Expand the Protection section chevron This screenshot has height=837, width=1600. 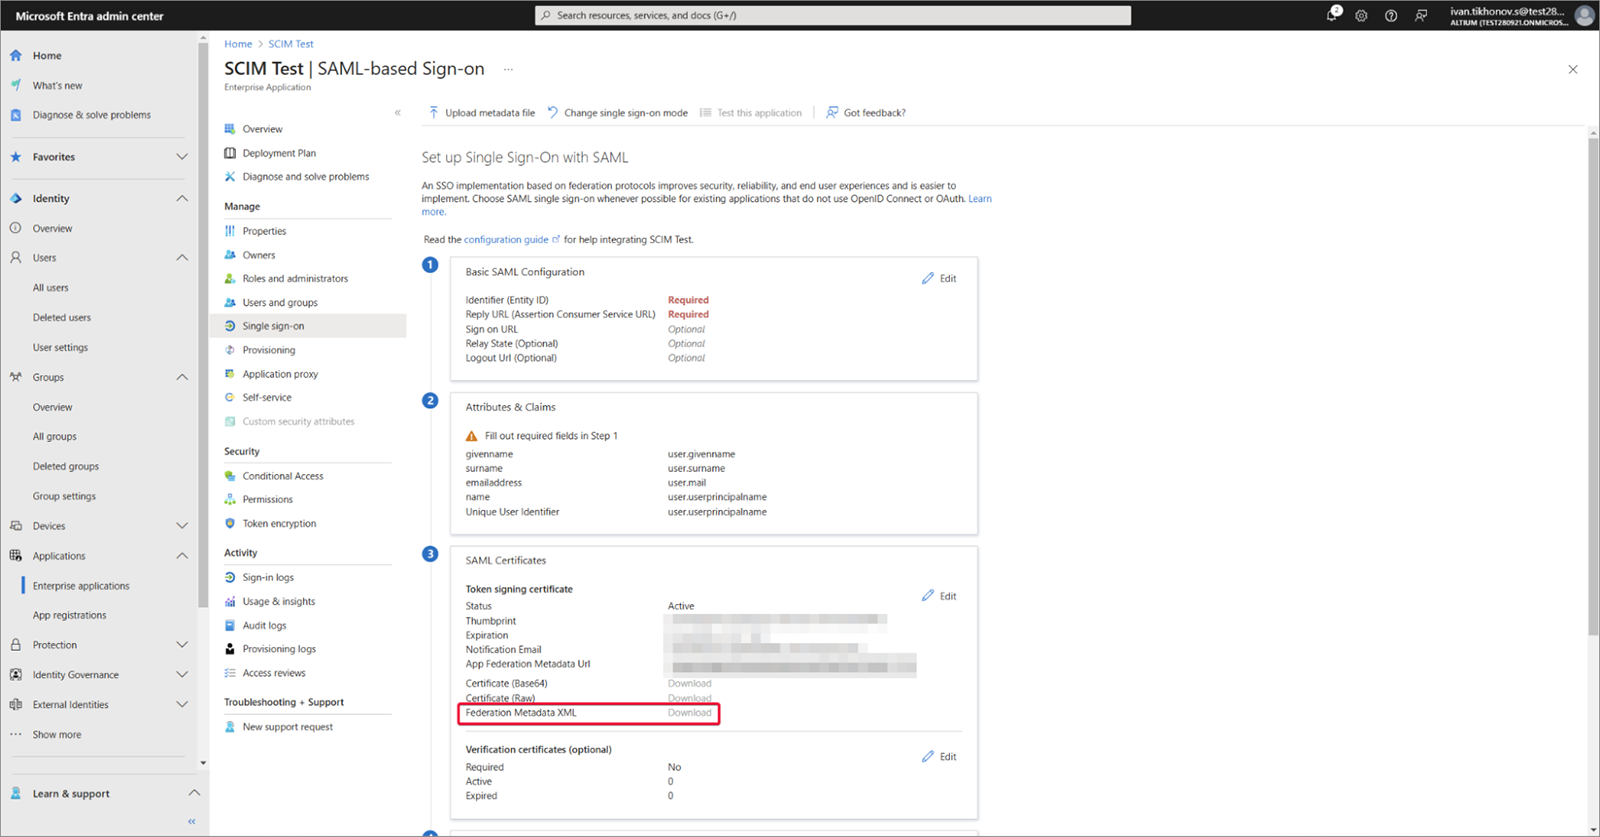(182, 645)
